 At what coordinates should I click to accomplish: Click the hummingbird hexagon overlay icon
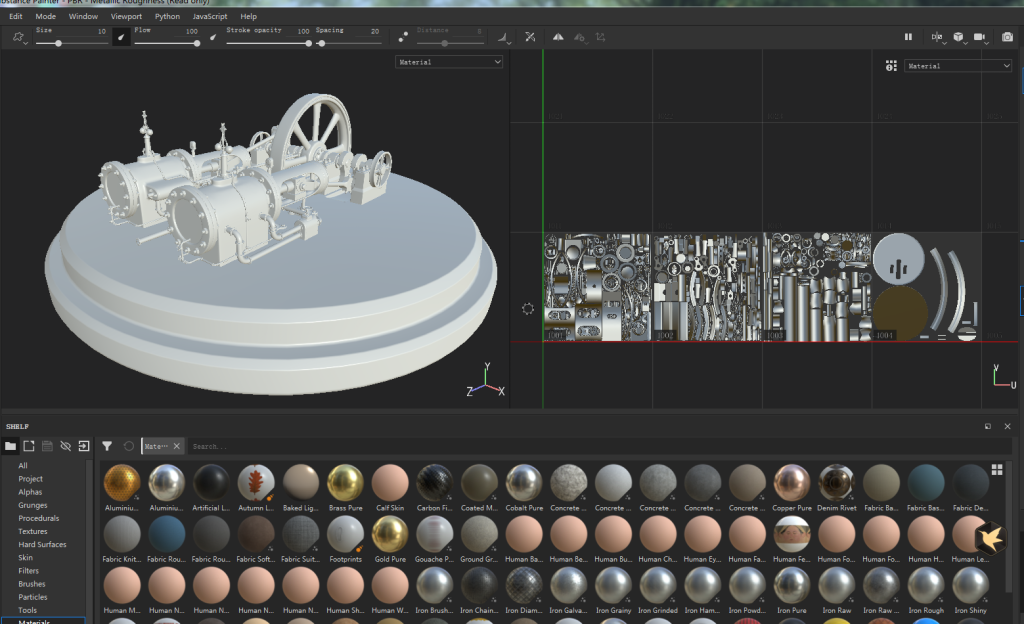tap(991, 538)
